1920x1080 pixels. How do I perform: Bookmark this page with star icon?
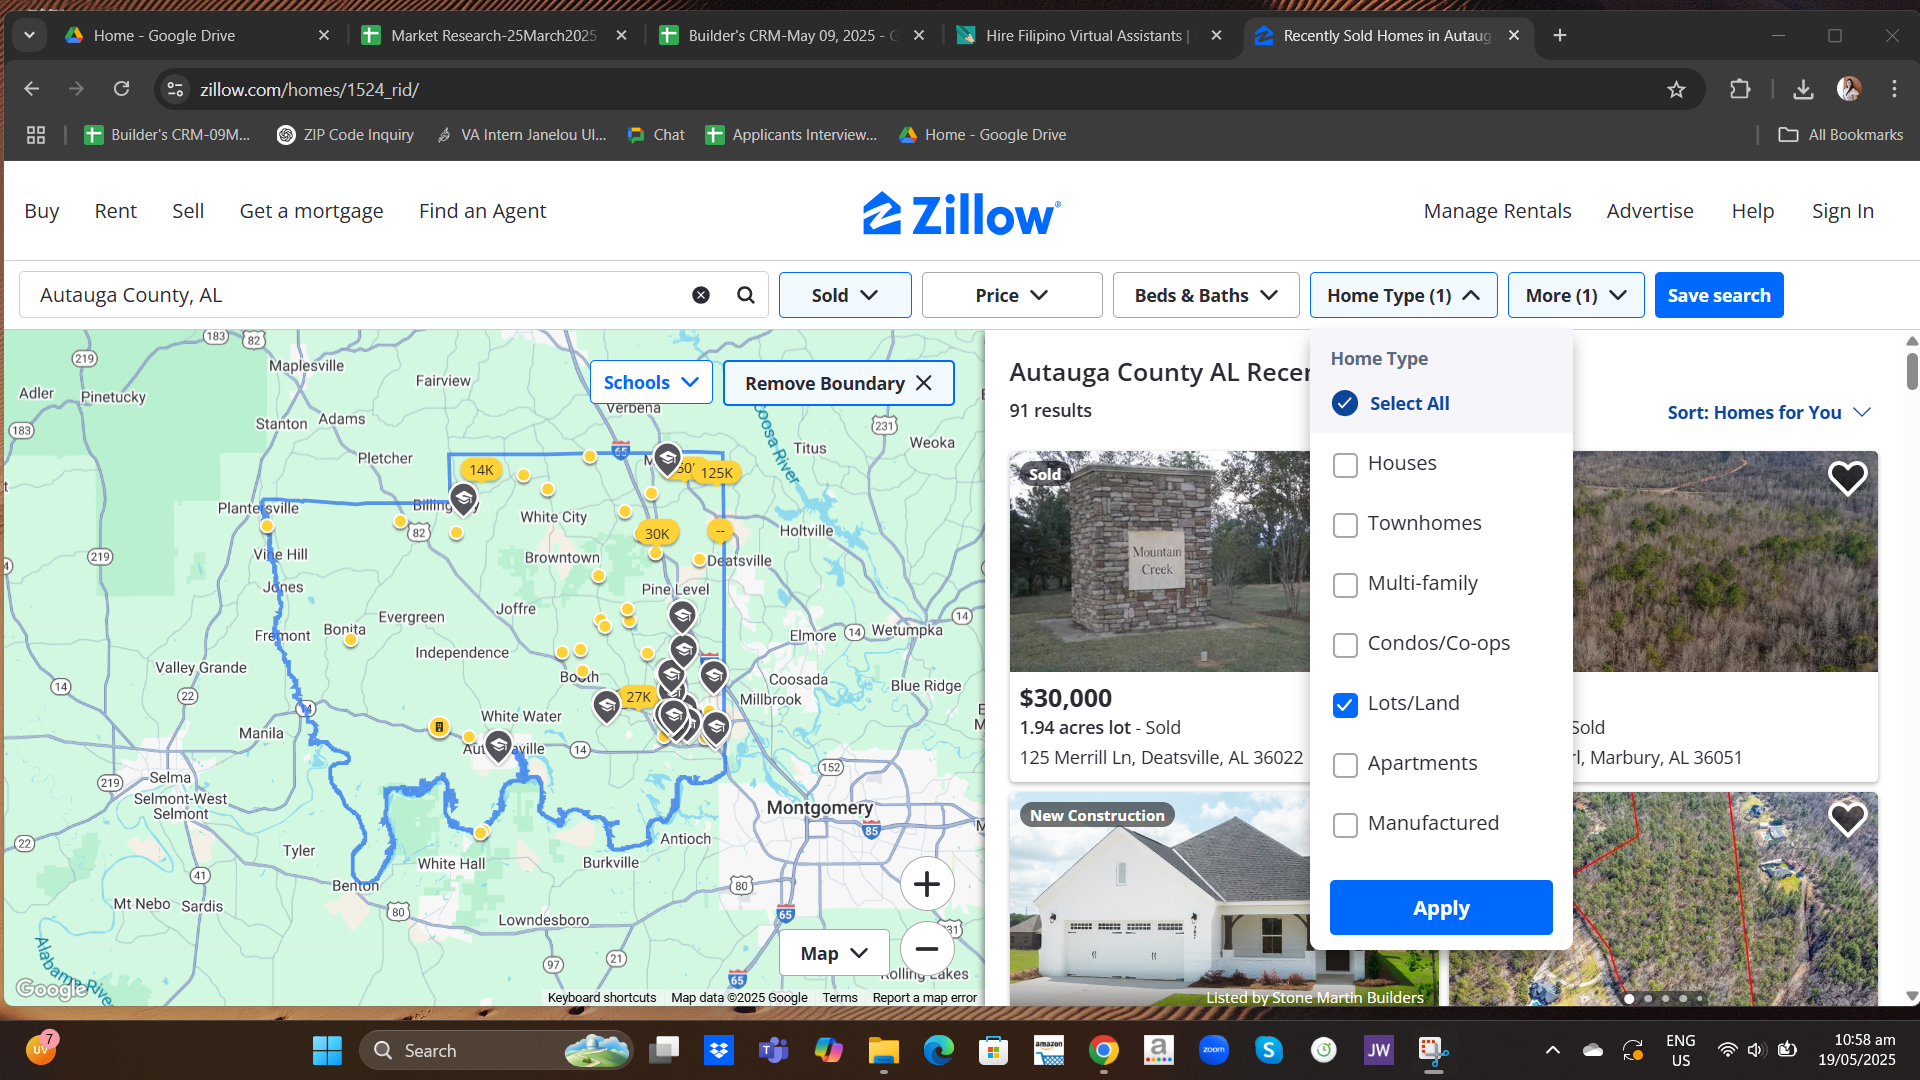tap(1676, 90)
